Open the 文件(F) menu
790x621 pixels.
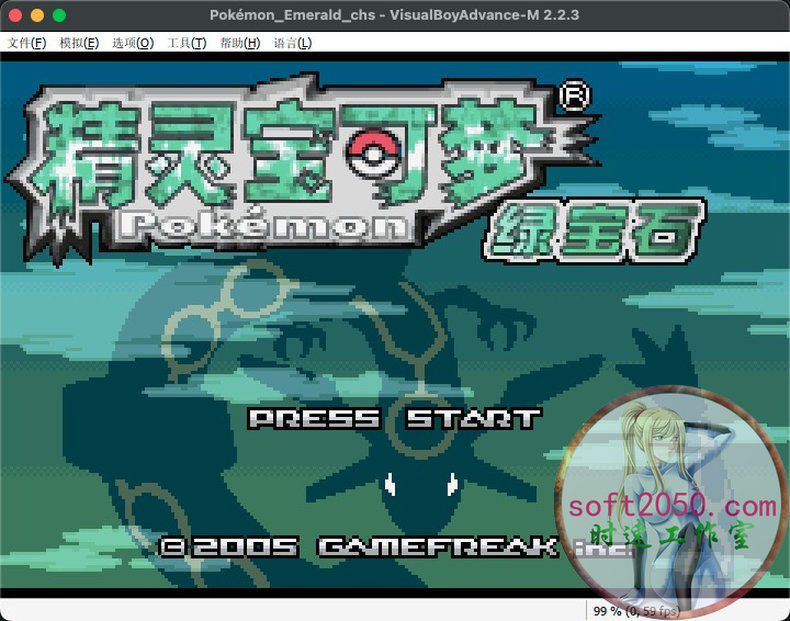[27, 43]
